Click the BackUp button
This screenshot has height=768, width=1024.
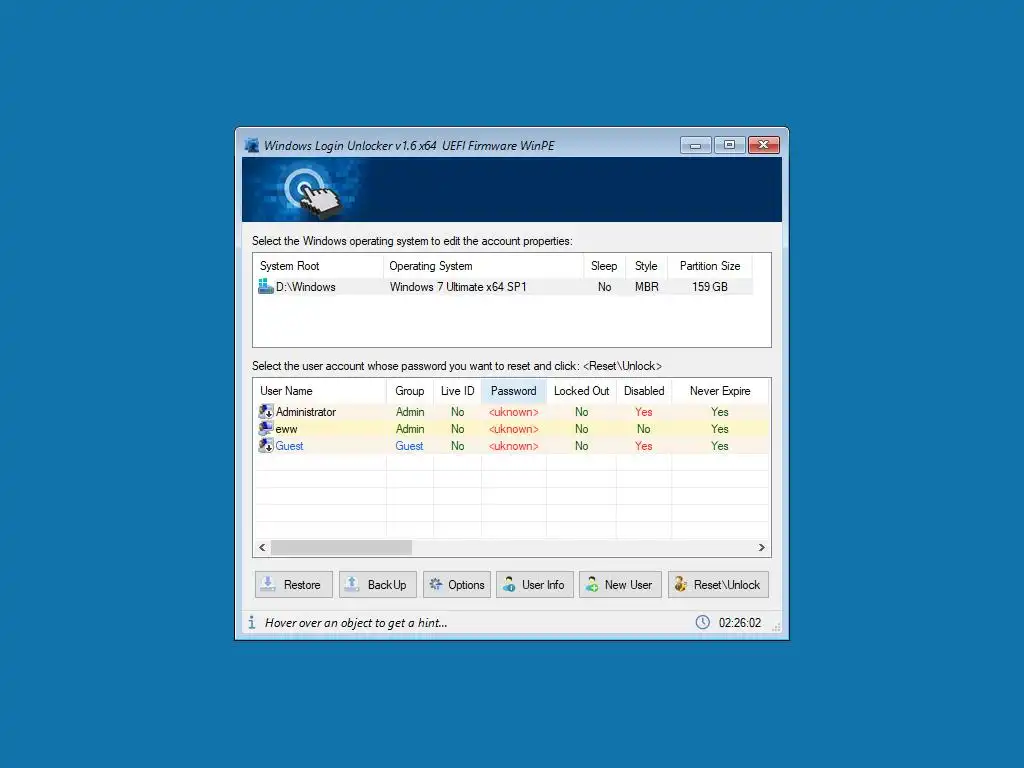tap(377, 584)
